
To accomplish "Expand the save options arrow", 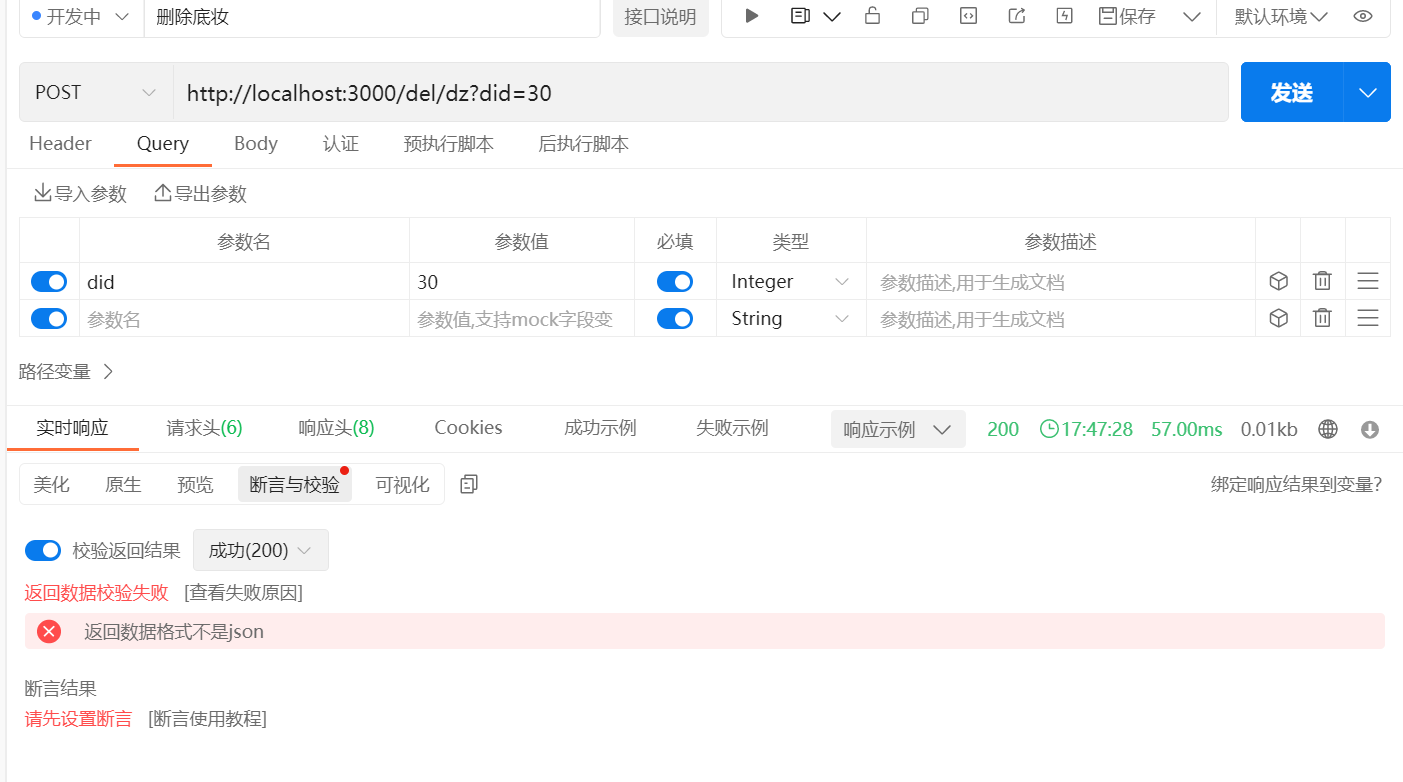I will click(1191, 17).
